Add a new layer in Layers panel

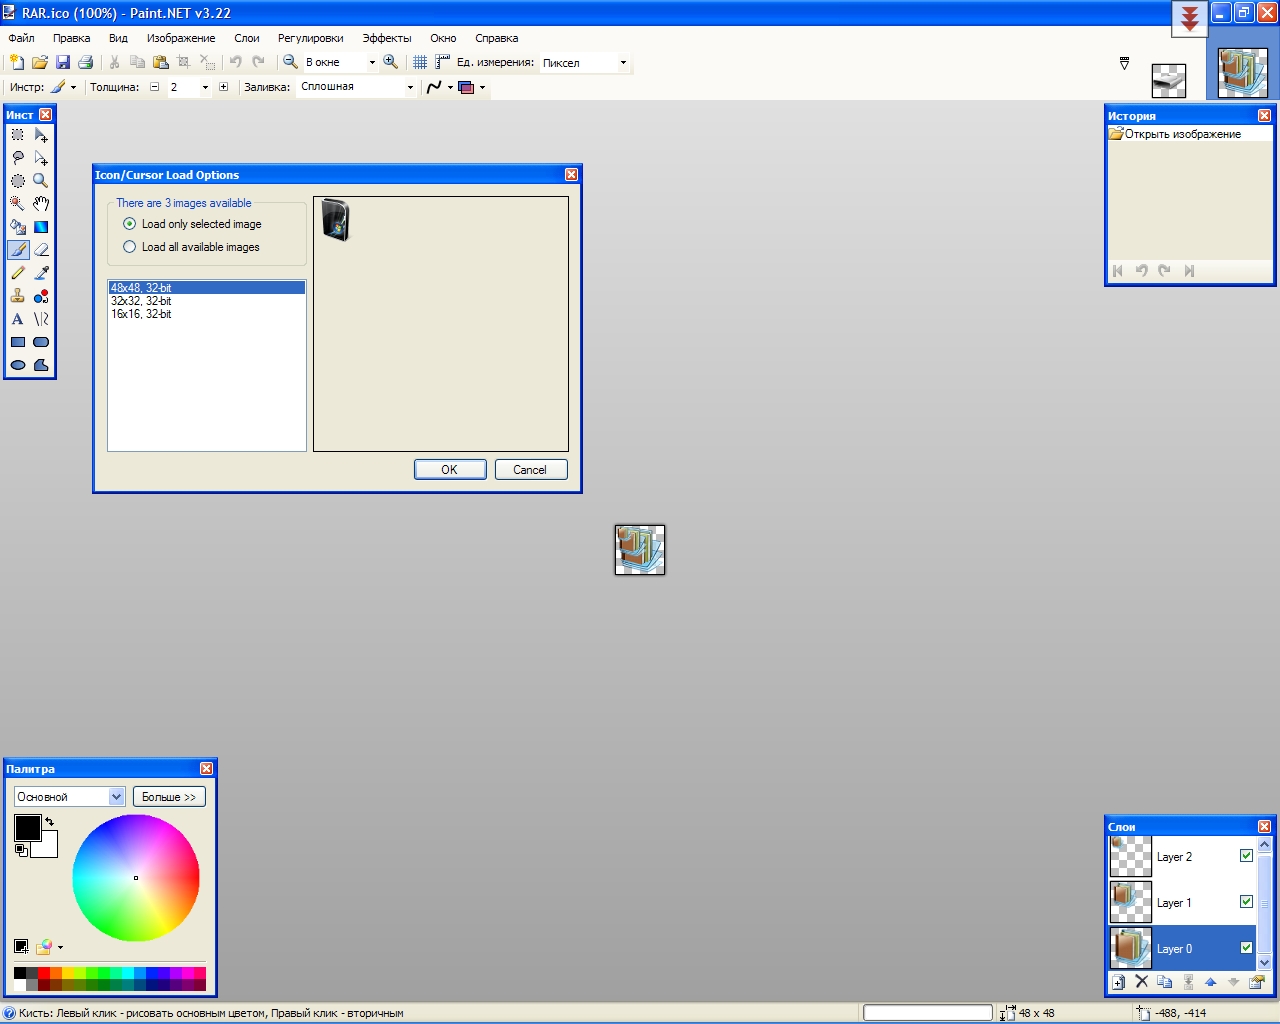tap(1119, 982)
